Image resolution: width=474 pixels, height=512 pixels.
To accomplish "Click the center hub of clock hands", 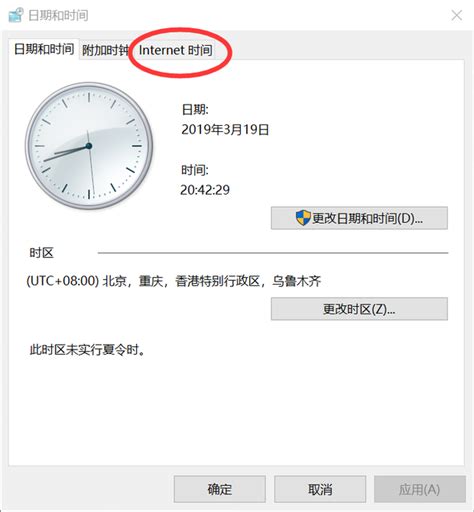I will 89,146.
